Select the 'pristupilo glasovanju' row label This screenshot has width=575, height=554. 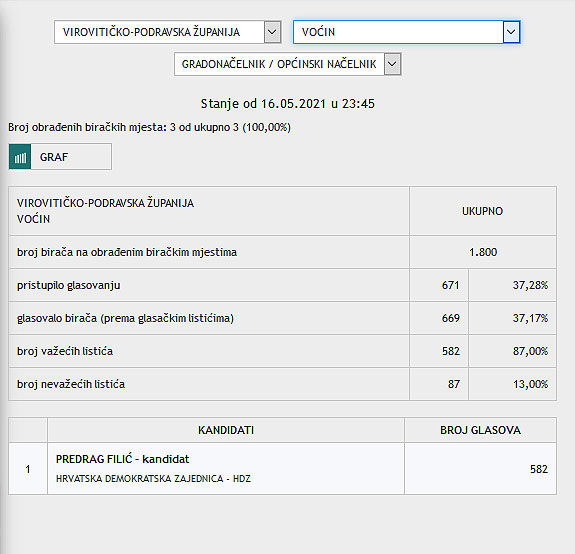click(x=69, y=285)
